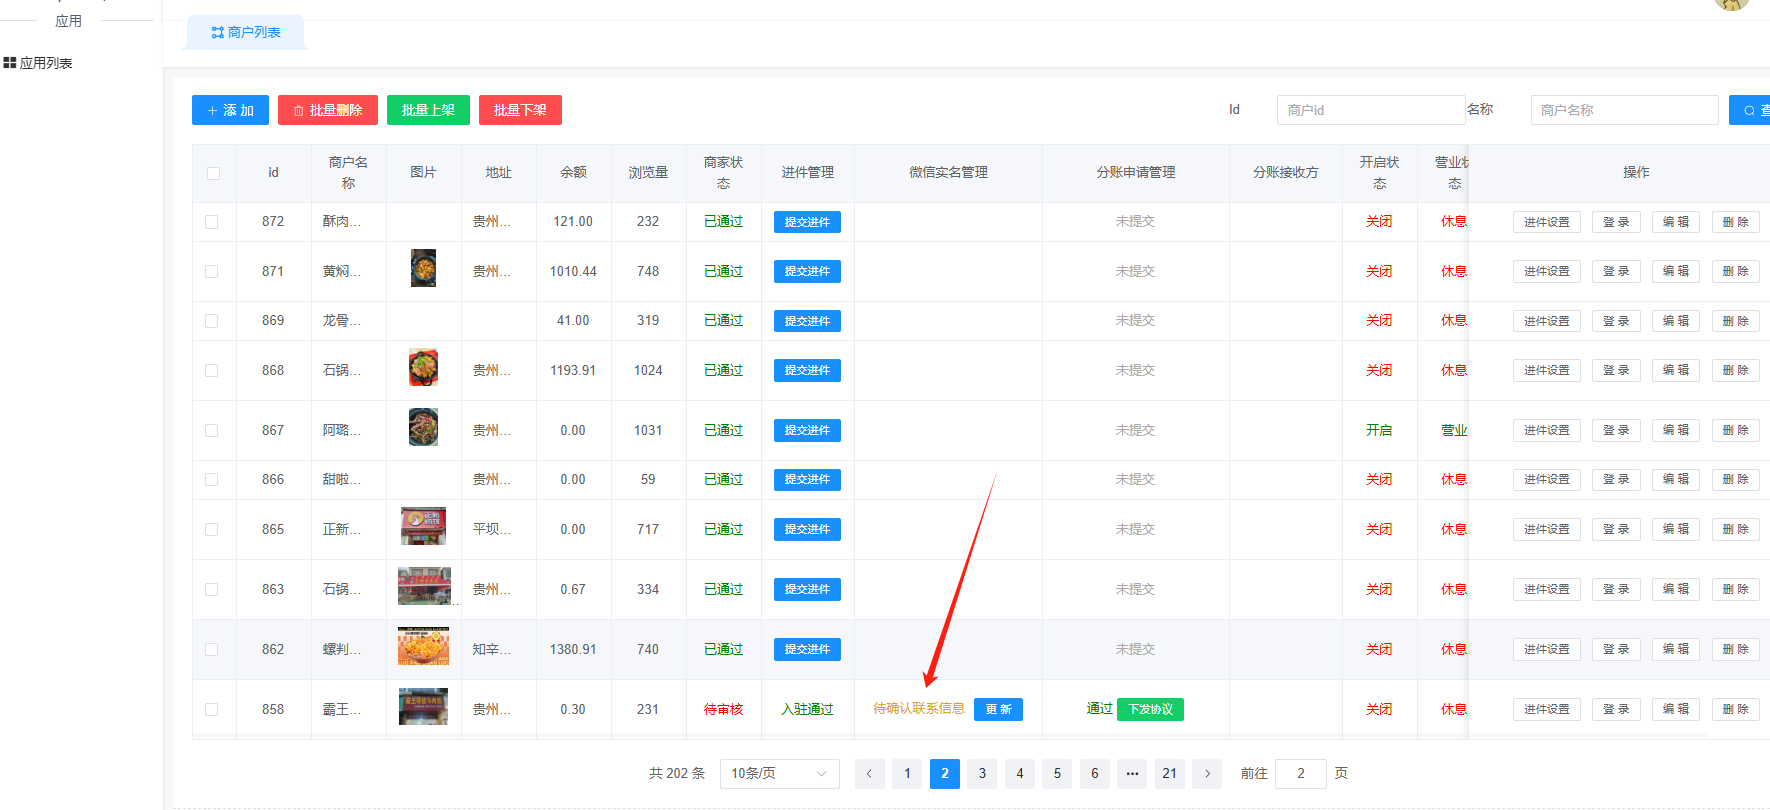Click 批量上架 green button
The height and width of the screenshot is (810, 1770).
pyautogui.click(x=428, y=110)
